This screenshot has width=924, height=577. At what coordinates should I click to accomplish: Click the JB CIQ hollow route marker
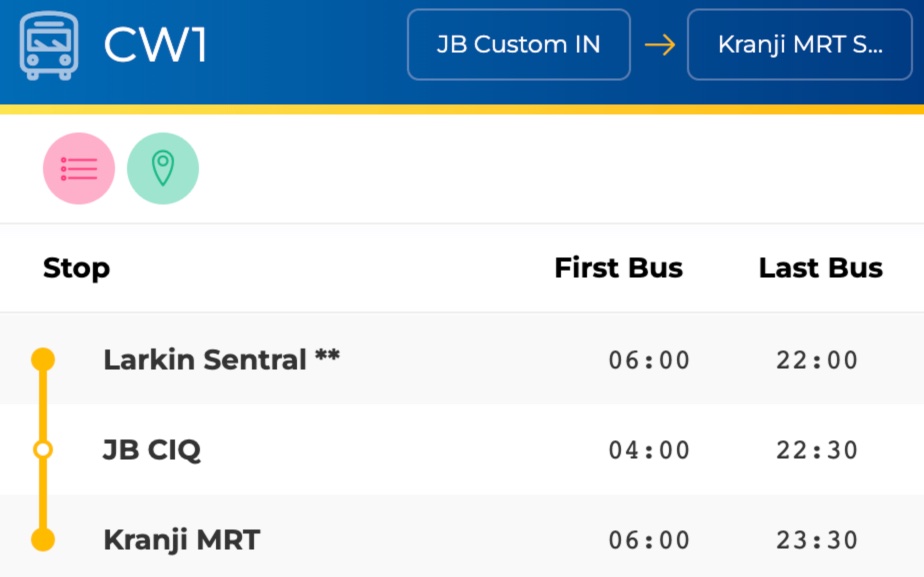tap(43, 450)
